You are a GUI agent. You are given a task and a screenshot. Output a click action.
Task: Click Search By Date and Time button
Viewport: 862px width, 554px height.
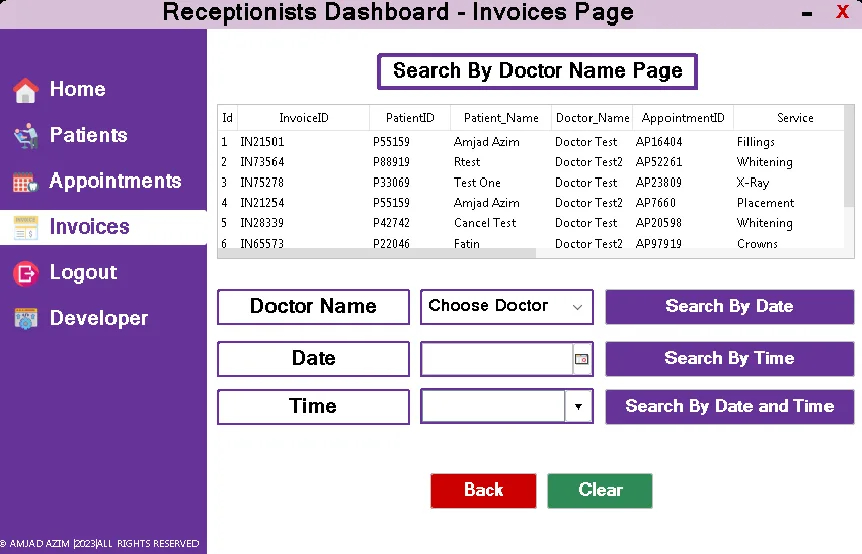[x=730, y=407]
